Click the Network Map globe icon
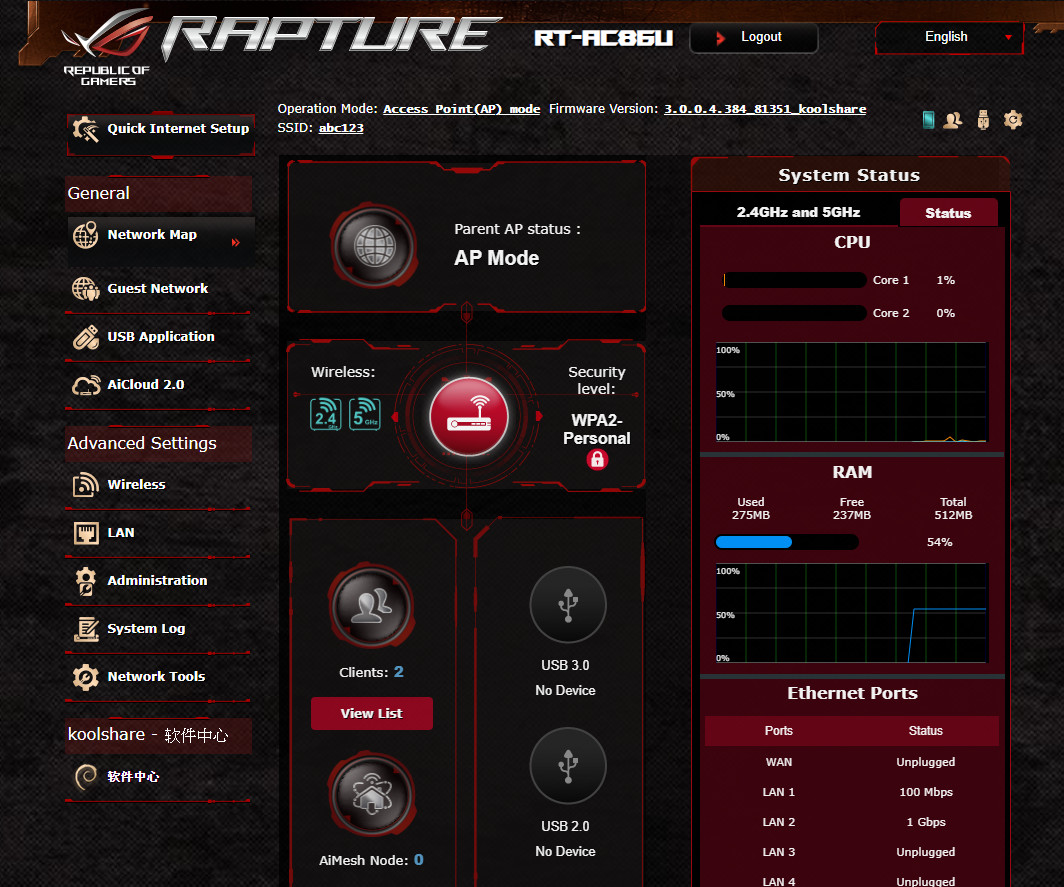The image size is (1064, 887). pos(86,235)
